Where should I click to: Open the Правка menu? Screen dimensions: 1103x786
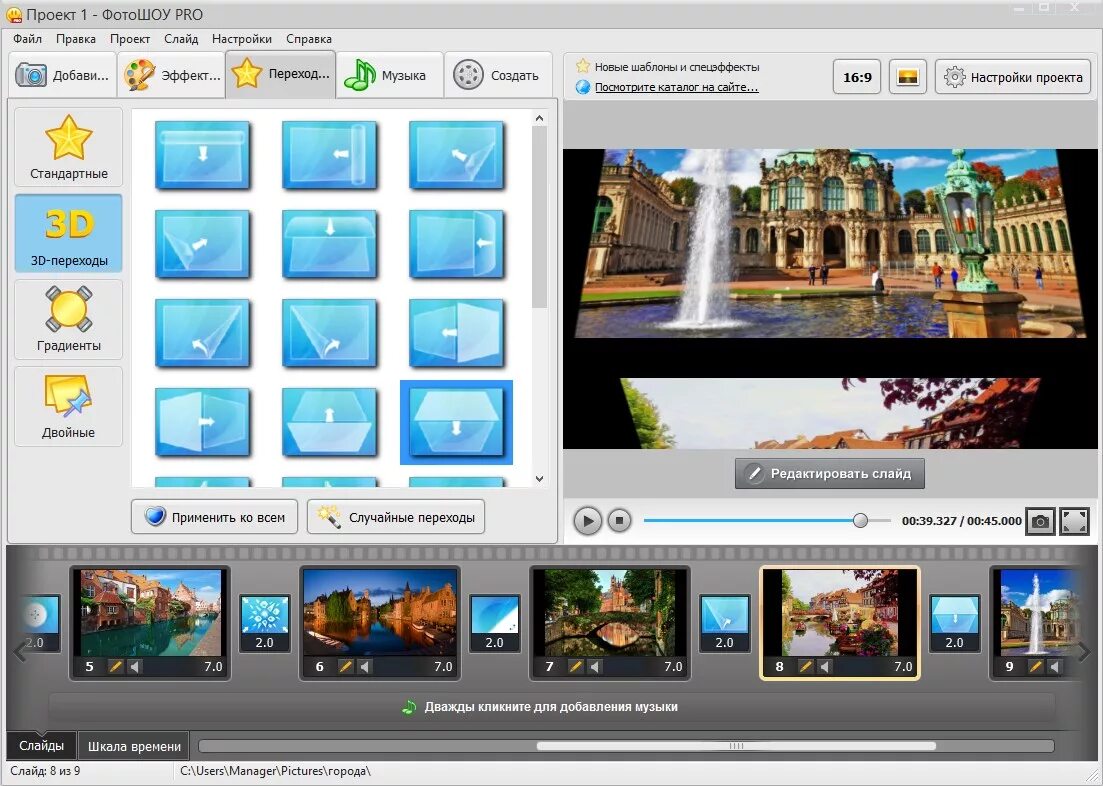76,39
